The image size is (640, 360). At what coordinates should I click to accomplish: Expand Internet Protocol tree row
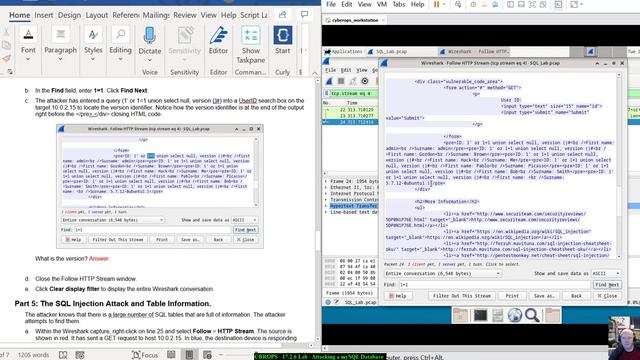tap(326, 193)
